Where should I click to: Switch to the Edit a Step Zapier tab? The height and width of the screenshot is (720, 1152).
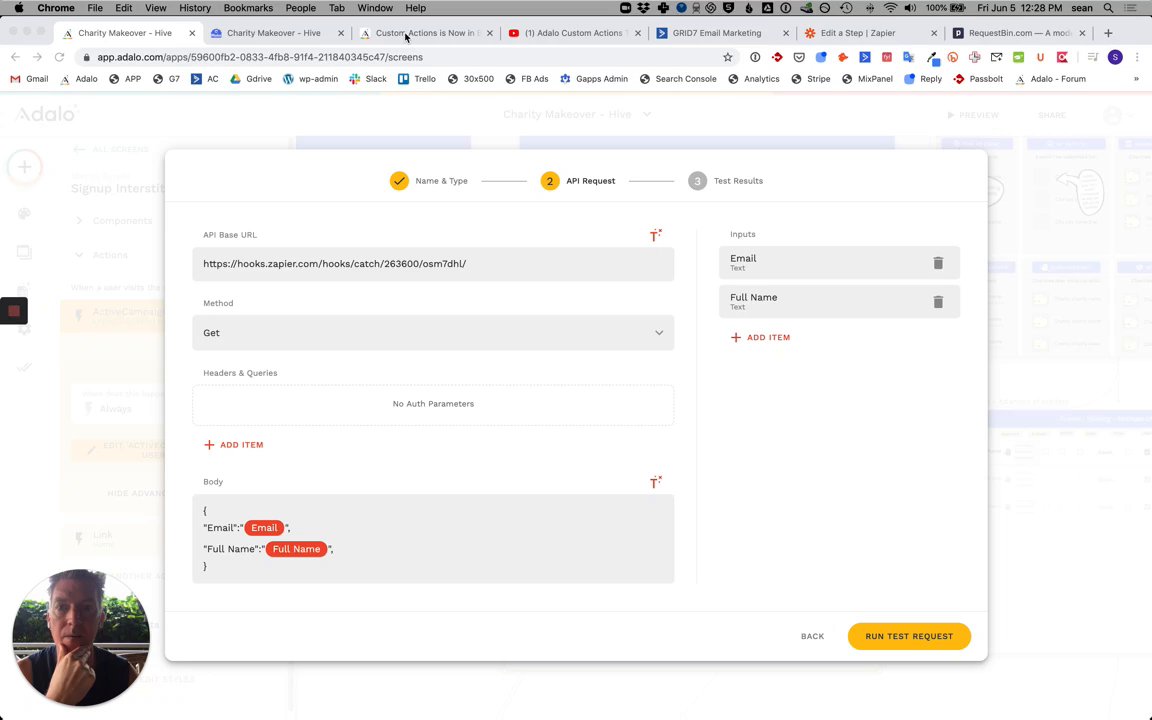point(871,33)
